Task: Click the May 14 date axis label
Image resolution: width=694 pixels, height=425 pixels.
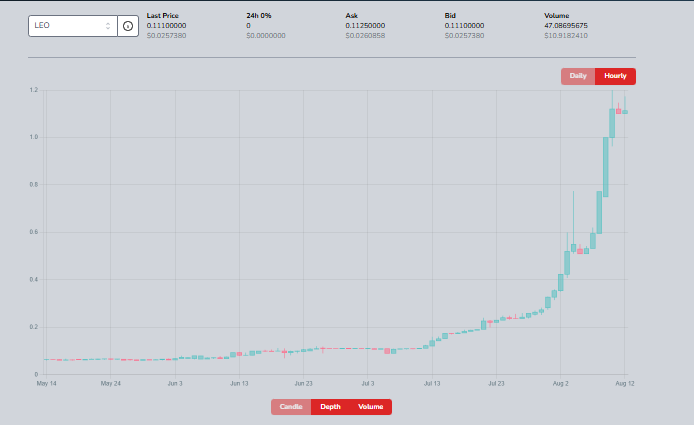Action: 46,383
